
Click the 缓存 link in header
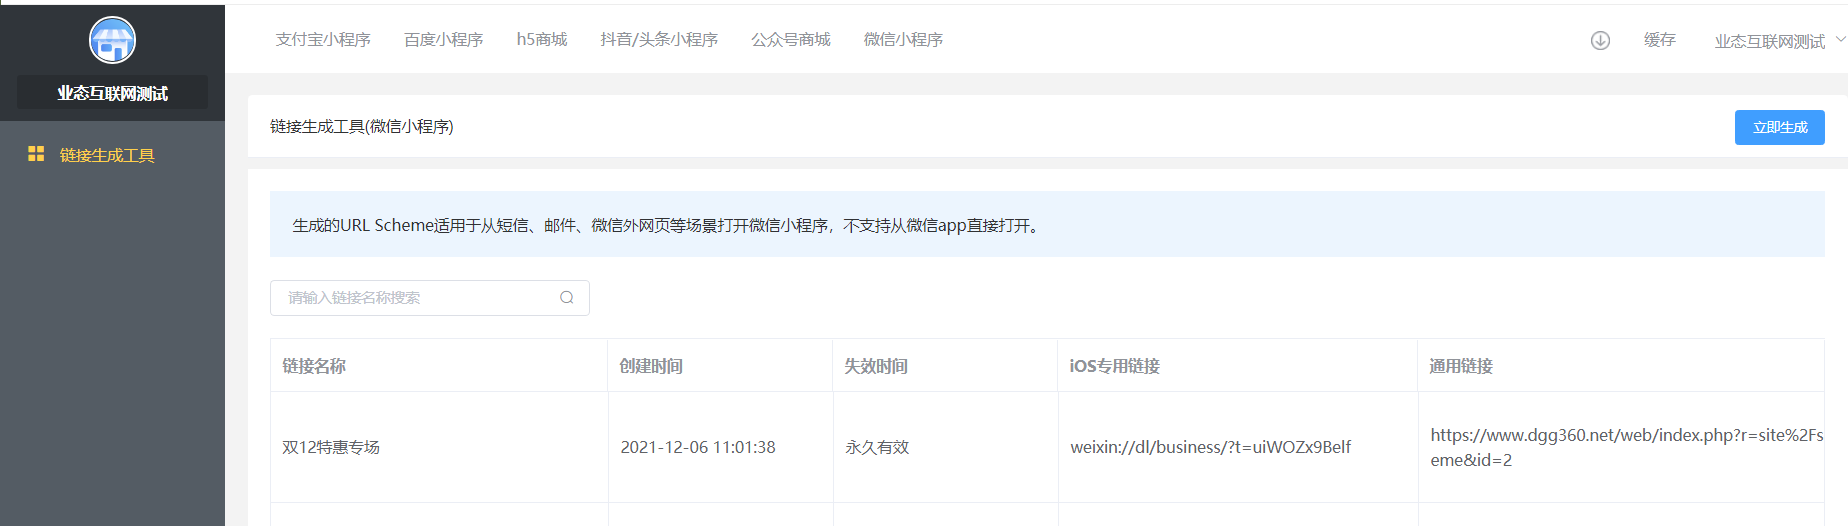[x=1660, y=40]
